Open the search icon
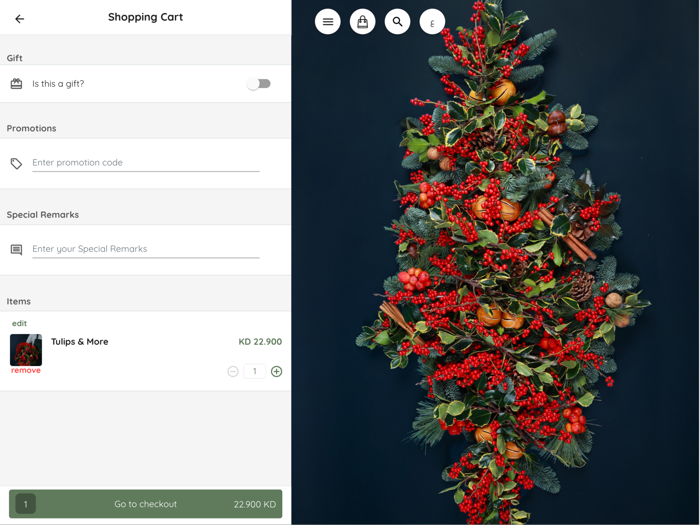This screenshot has width=700, height=525. (x=397, y=21)
